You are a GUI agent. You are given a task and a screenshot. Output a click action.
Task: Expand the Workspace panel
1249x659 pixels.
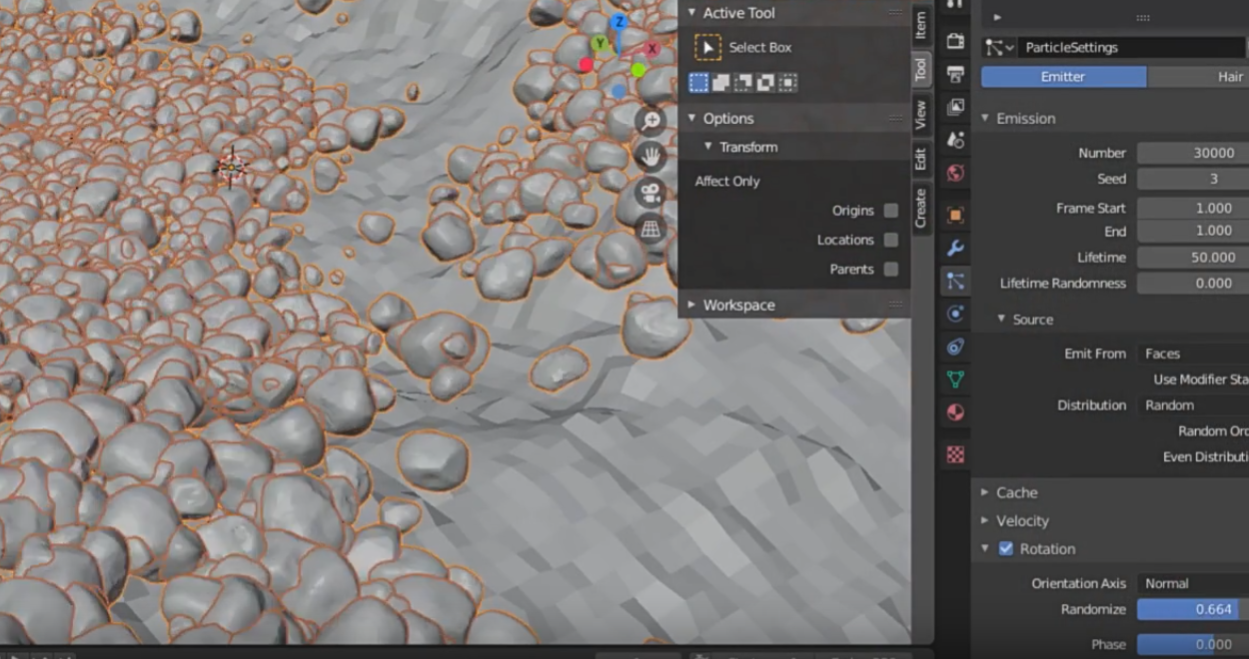[738, 305]
